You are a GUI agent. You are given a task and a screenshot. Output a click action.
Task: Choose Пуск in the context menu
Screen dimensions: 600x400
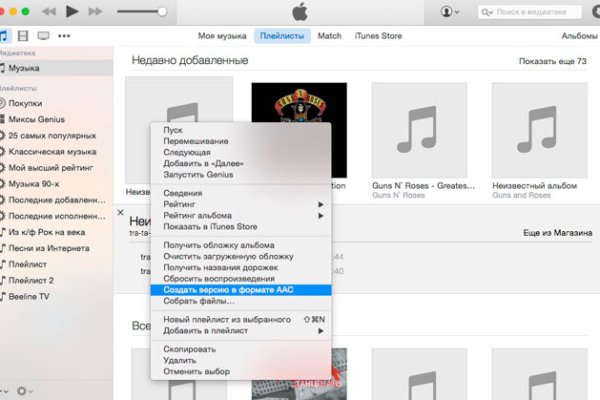coord(241,130)
